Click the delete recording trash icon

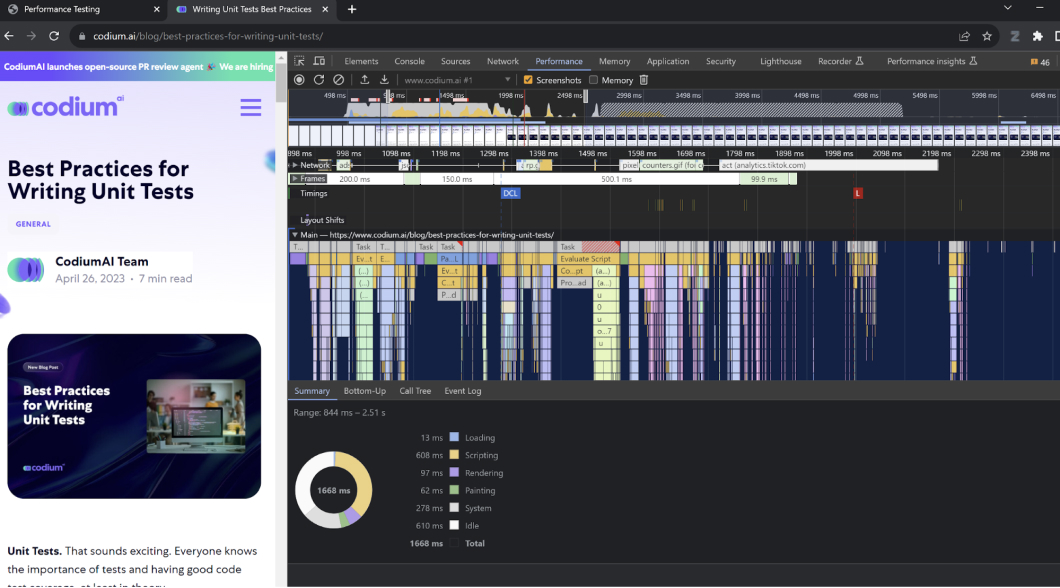(643, 80)
